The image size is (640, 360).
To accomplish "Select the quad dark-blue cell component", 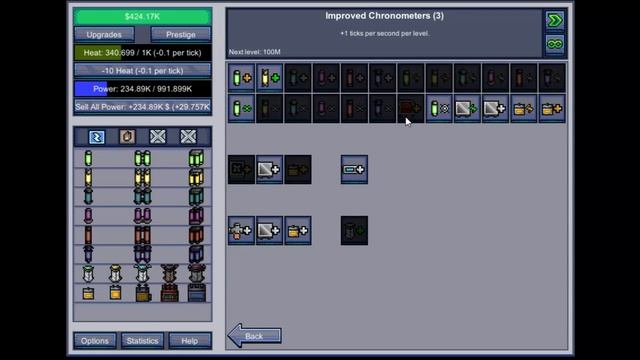I will pyautogui.click(x=196, y=254).
